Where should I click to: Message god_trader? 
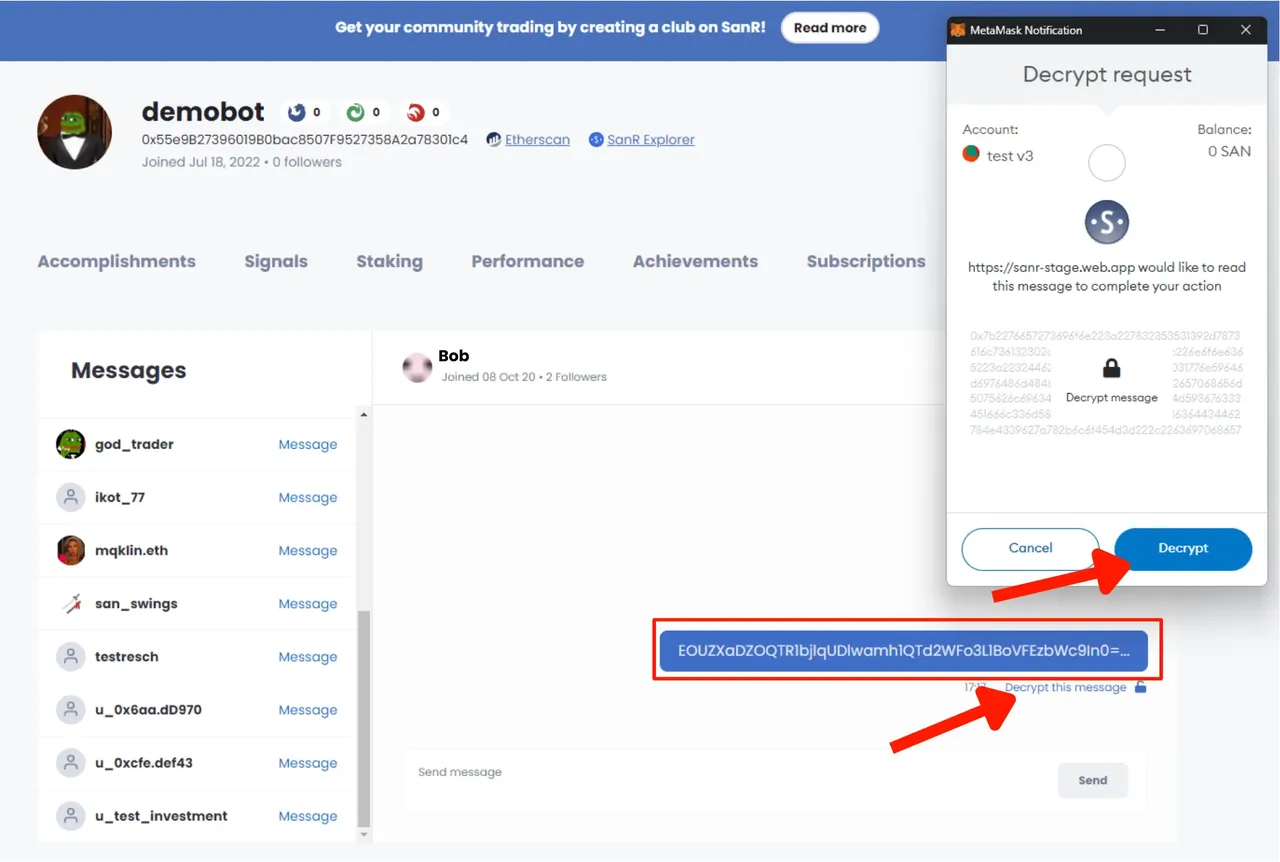308,444
